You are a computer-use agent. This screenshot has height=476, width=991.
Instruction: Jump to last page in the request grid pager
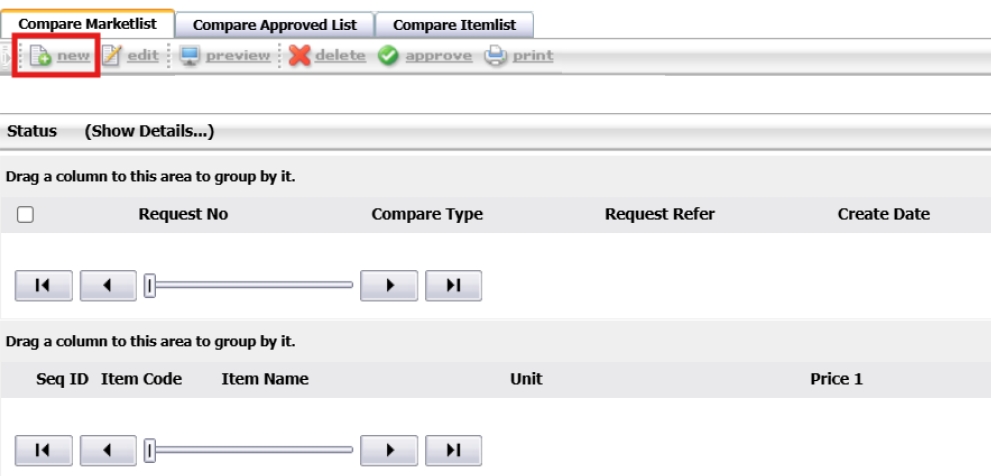453,286
